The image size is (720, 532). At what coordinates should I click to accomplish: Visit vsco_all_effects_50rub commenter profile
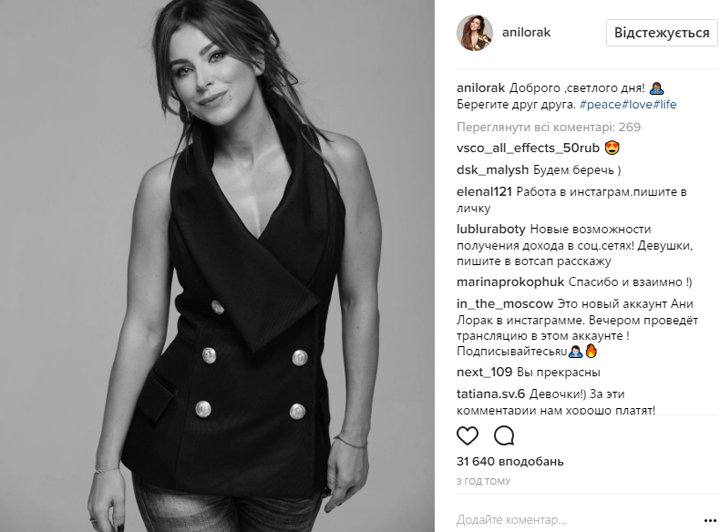[528, 148]
